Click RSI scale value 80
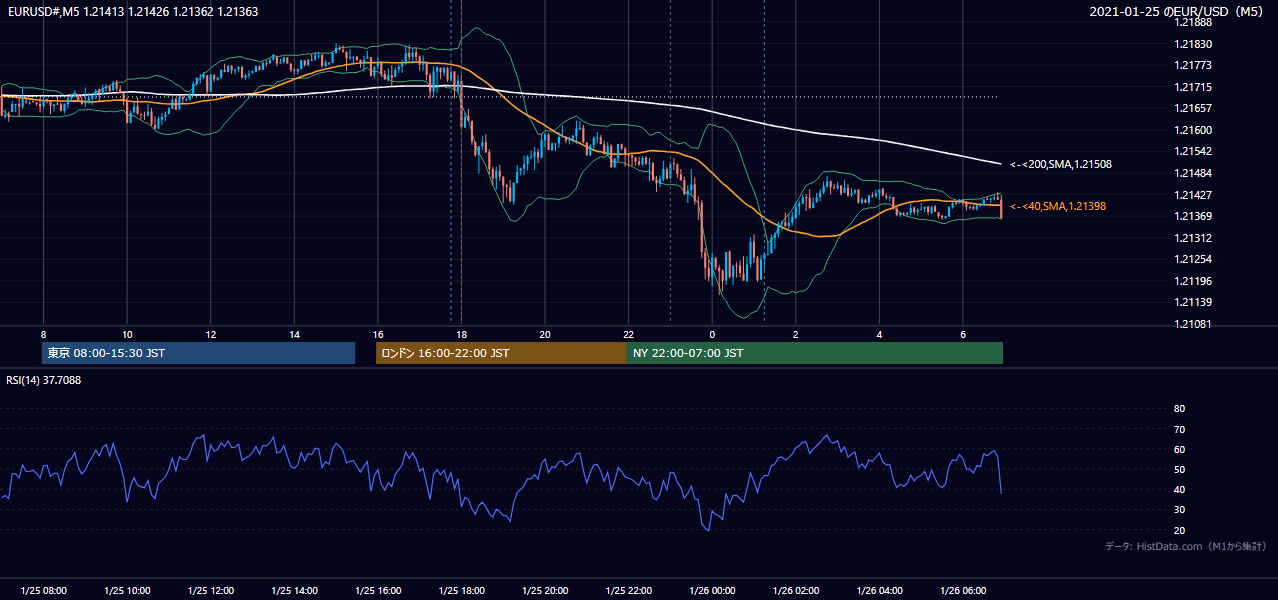Screen dimensions: 1278x600 pos(1179,409)
